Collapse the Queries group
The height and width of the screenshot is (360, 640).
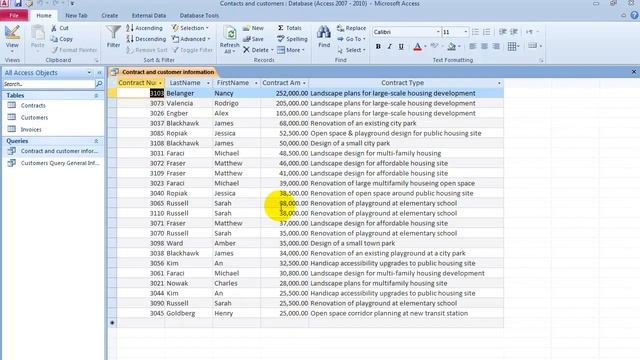[x=96, y=141]
